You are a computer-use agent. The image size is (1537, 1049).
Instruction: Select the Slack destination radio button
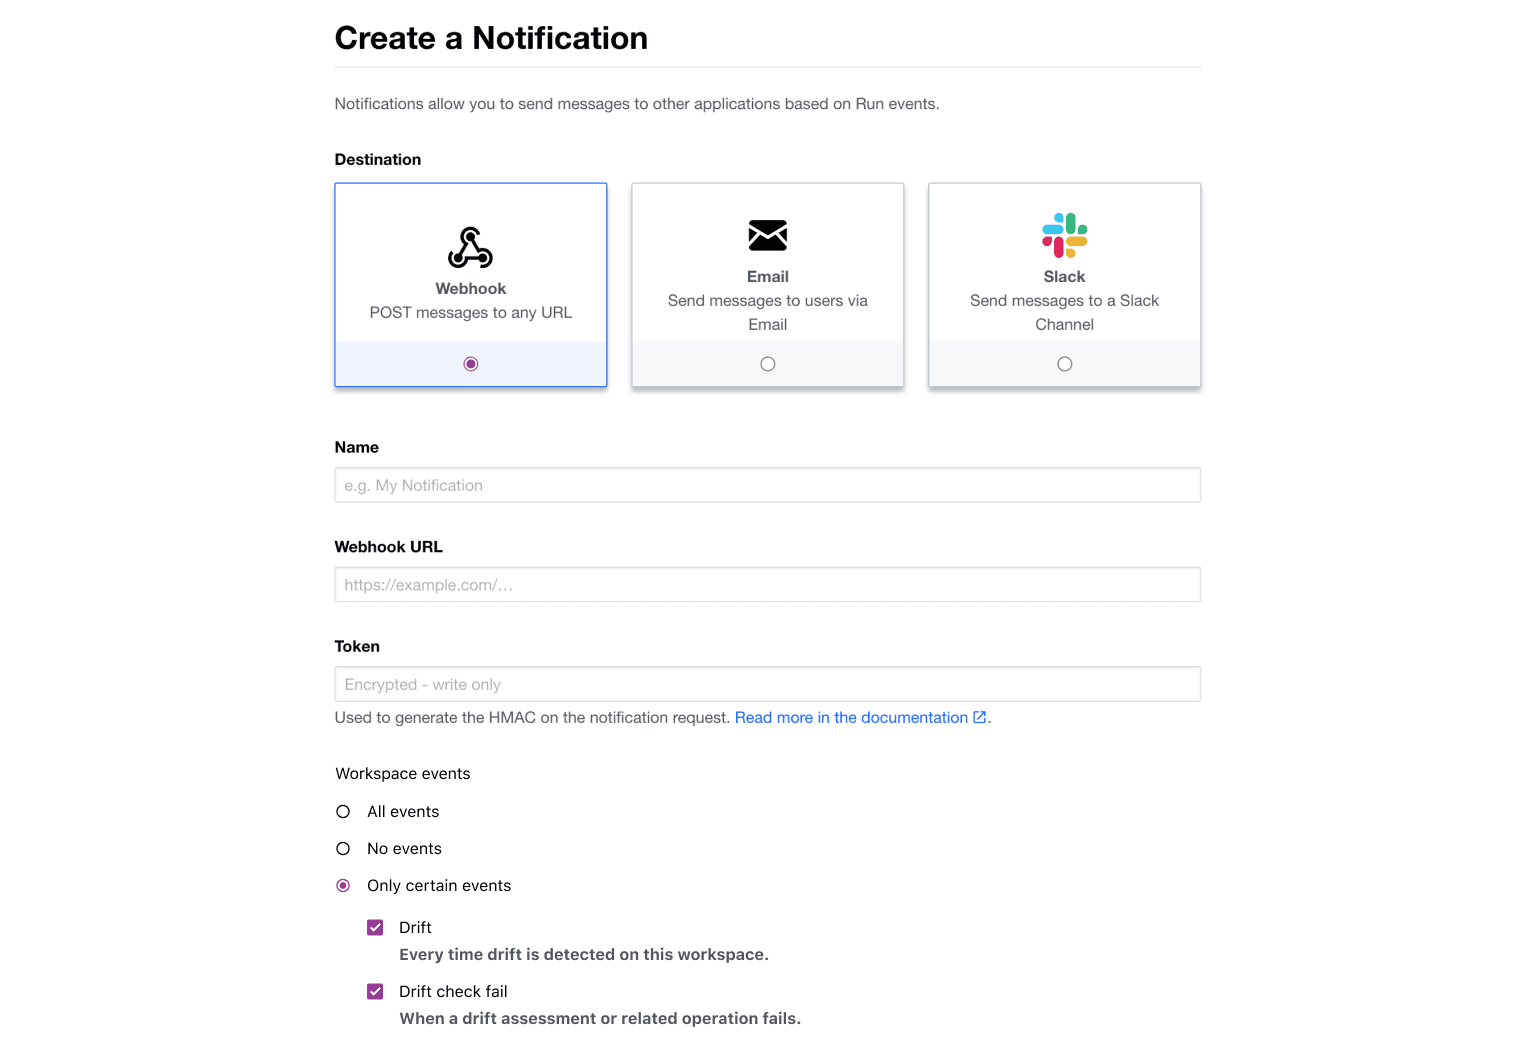(x=1064, y=364)
